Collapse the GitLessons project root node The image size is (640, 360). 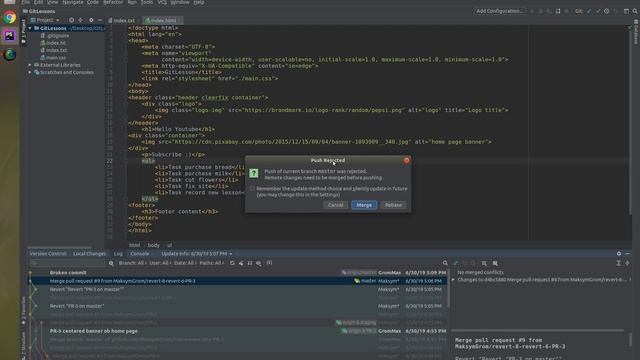[30, 28]
